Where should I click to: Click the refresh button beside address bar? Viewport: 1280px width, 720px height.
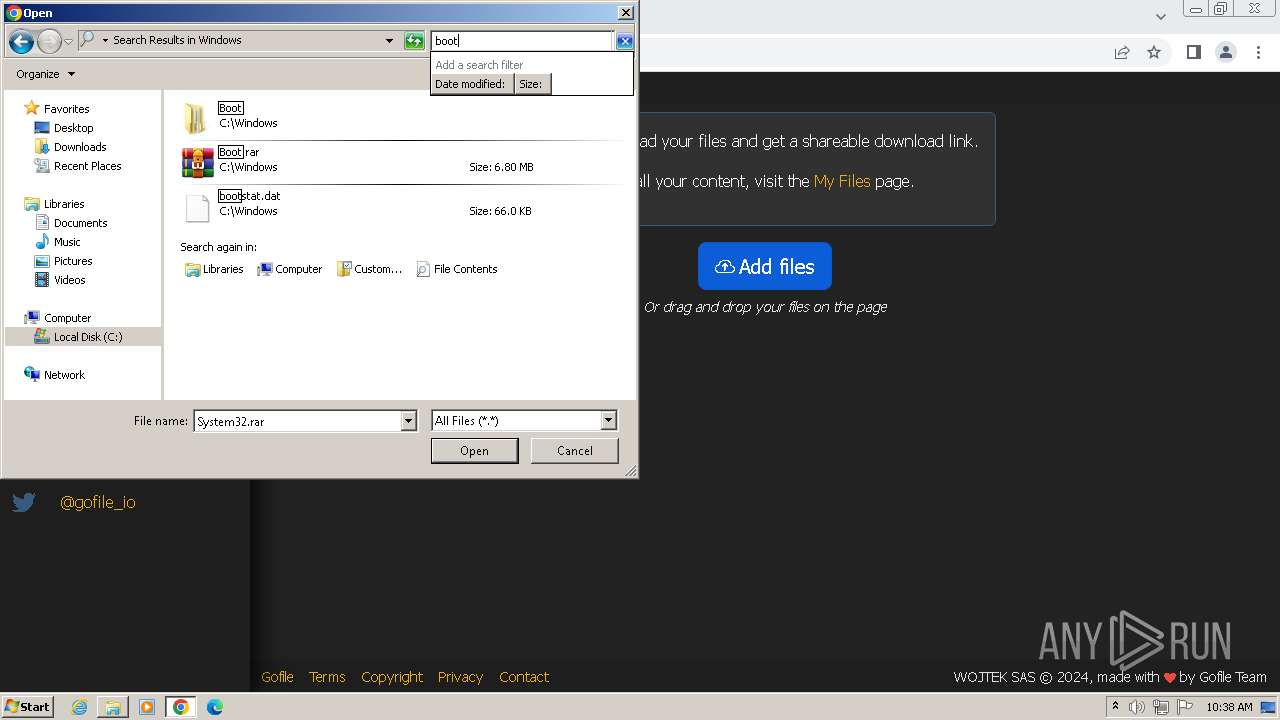(414, 41)
